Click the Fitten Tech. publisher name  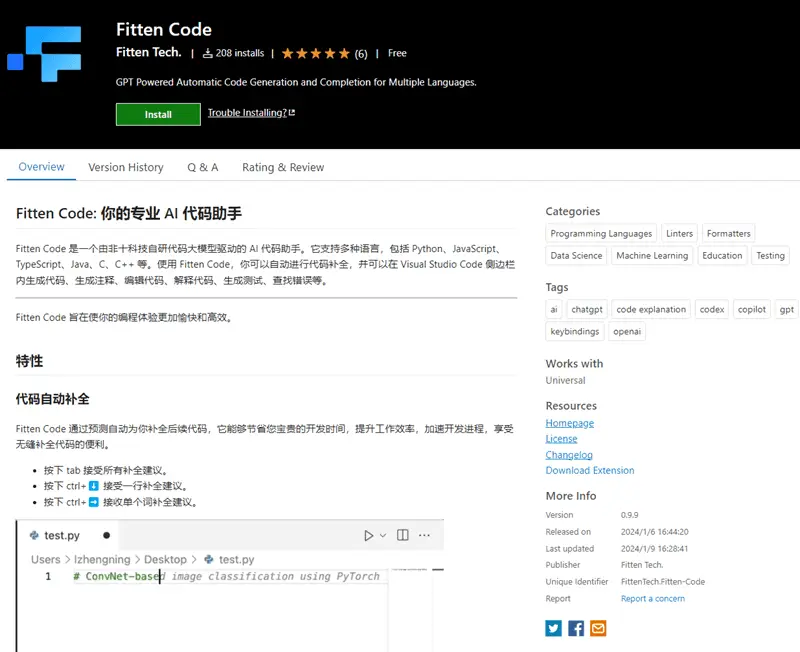click(148, 52)
